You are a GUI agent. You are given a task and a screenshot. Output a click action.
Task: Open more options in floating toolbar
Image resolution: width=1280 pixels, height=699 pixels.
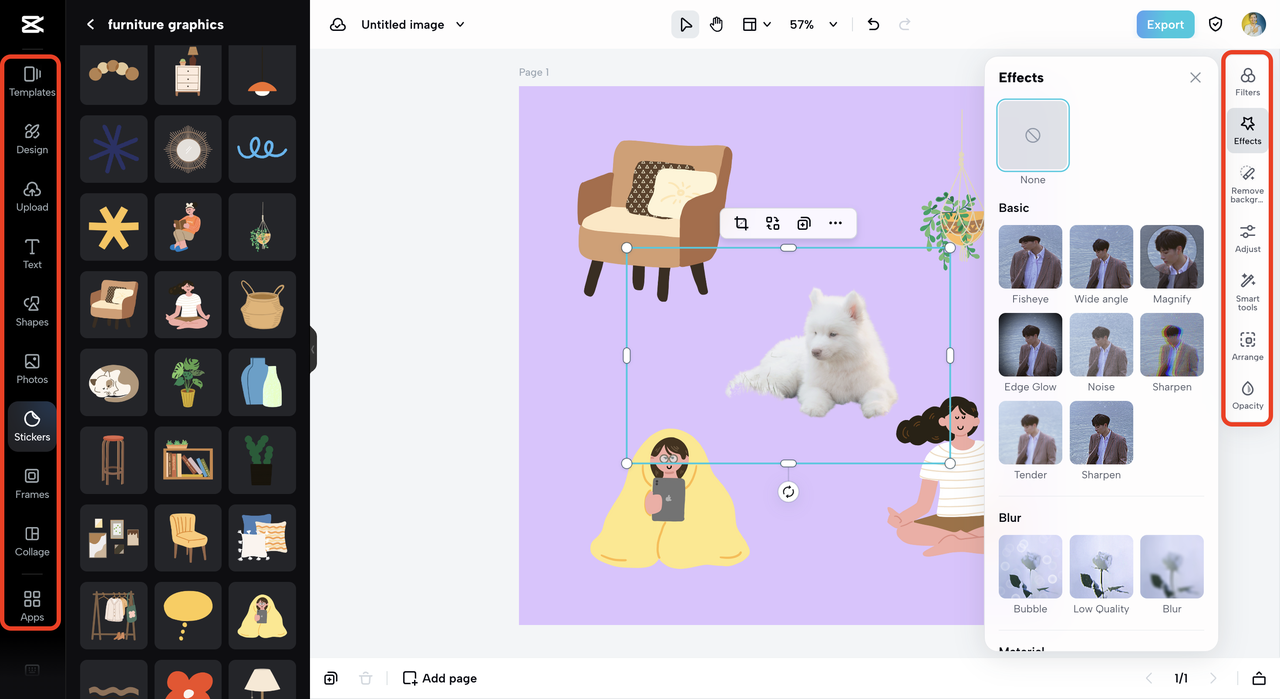835,223
